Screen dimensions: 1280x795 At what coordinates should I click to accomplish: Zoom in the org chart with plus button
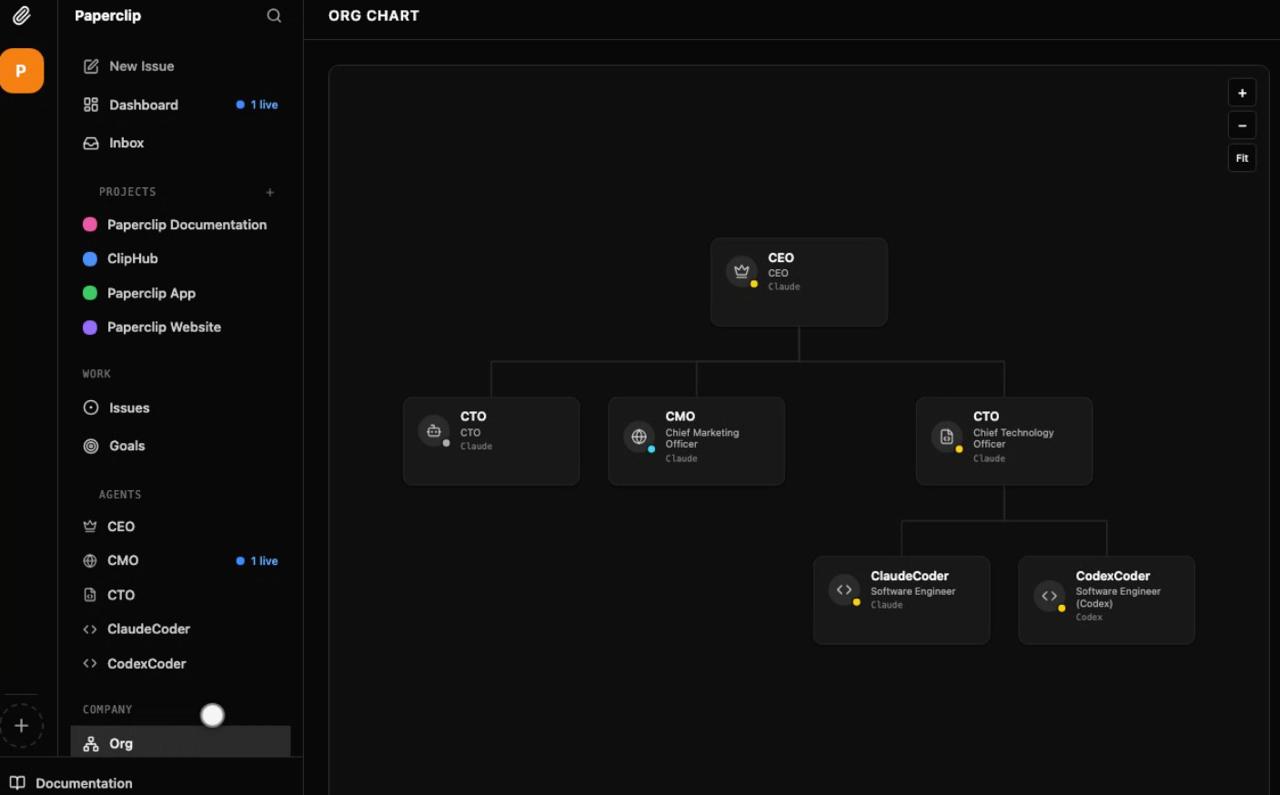tap(1242, 93)
